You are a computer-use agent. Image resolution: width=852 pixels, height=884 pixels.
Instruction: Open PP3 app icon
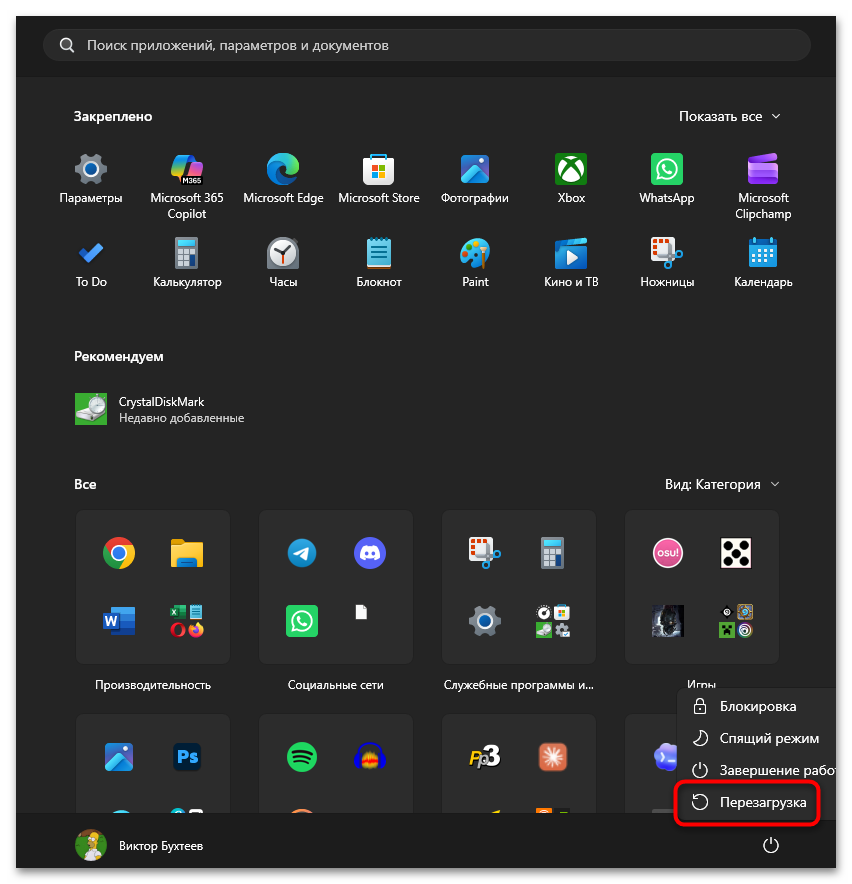[x=484, y=757]
